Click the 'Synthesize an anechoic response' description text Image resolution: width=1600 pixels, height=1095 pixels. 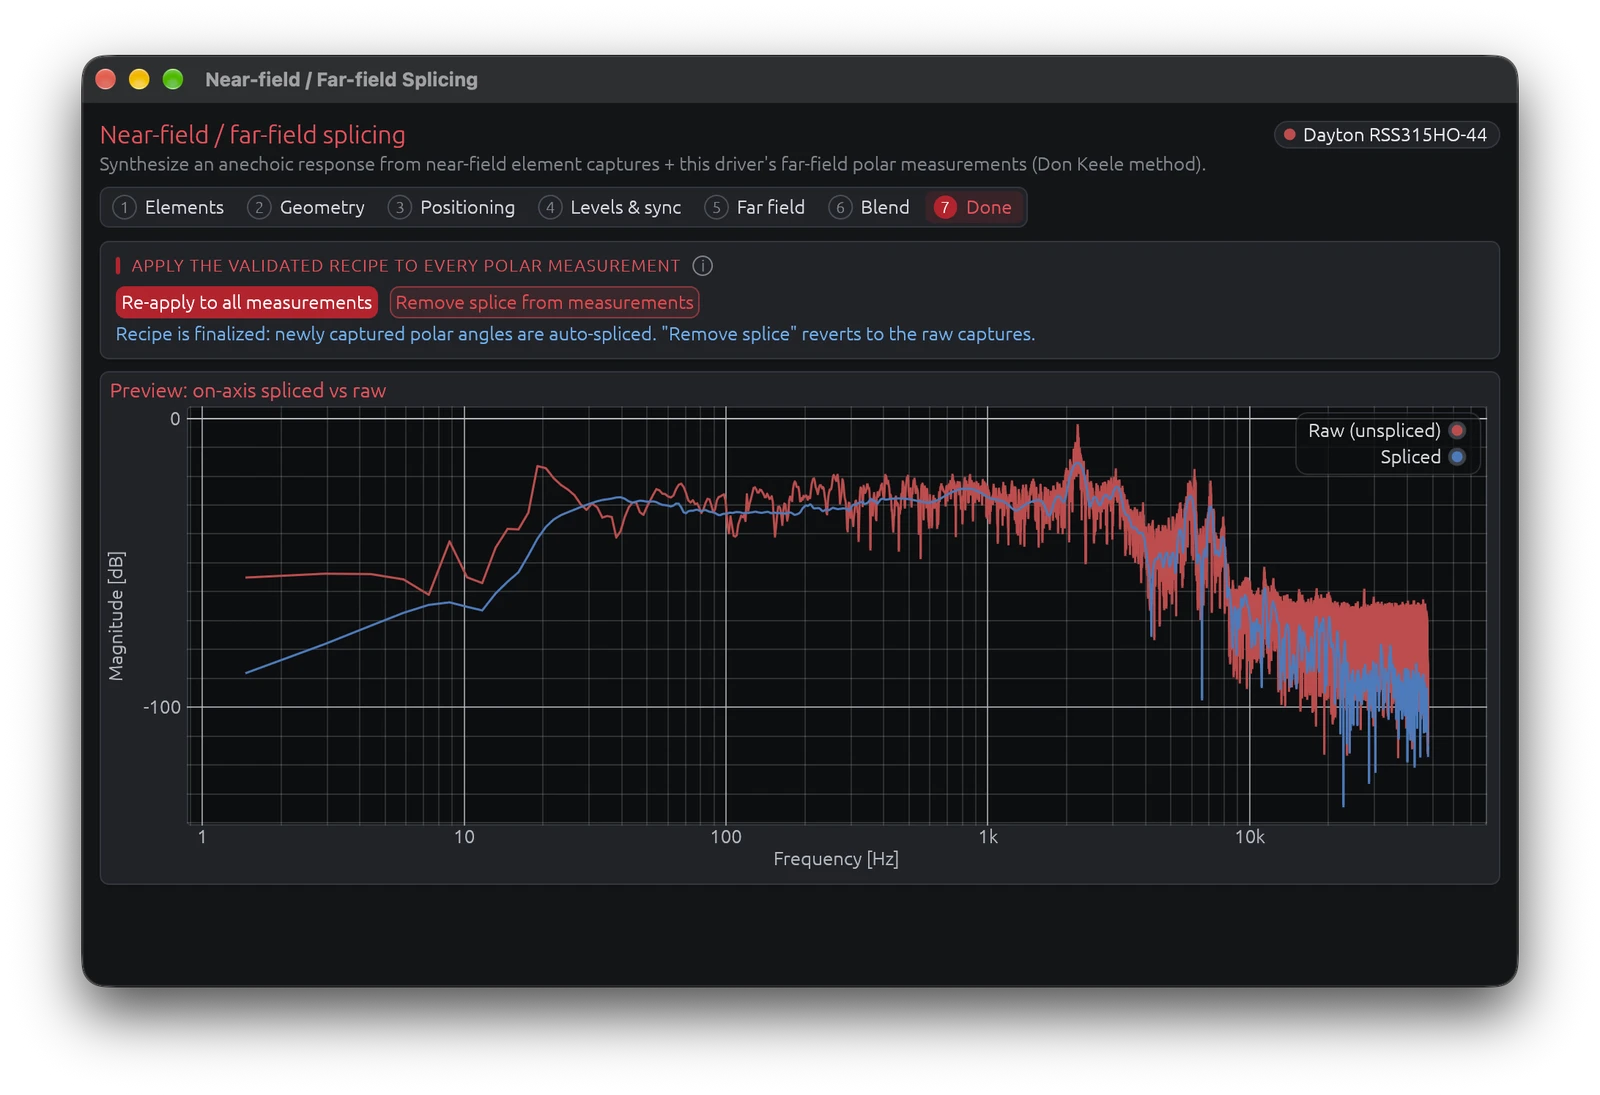(652, 164)
